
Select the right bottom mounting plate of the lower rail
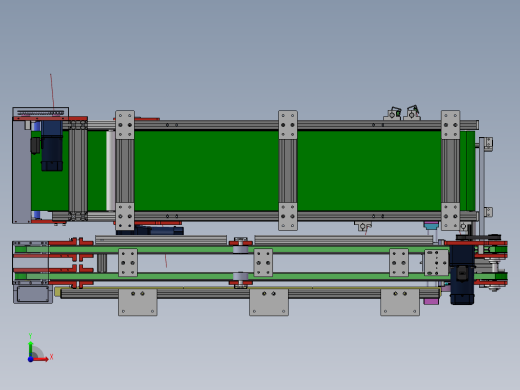point(400,302)
